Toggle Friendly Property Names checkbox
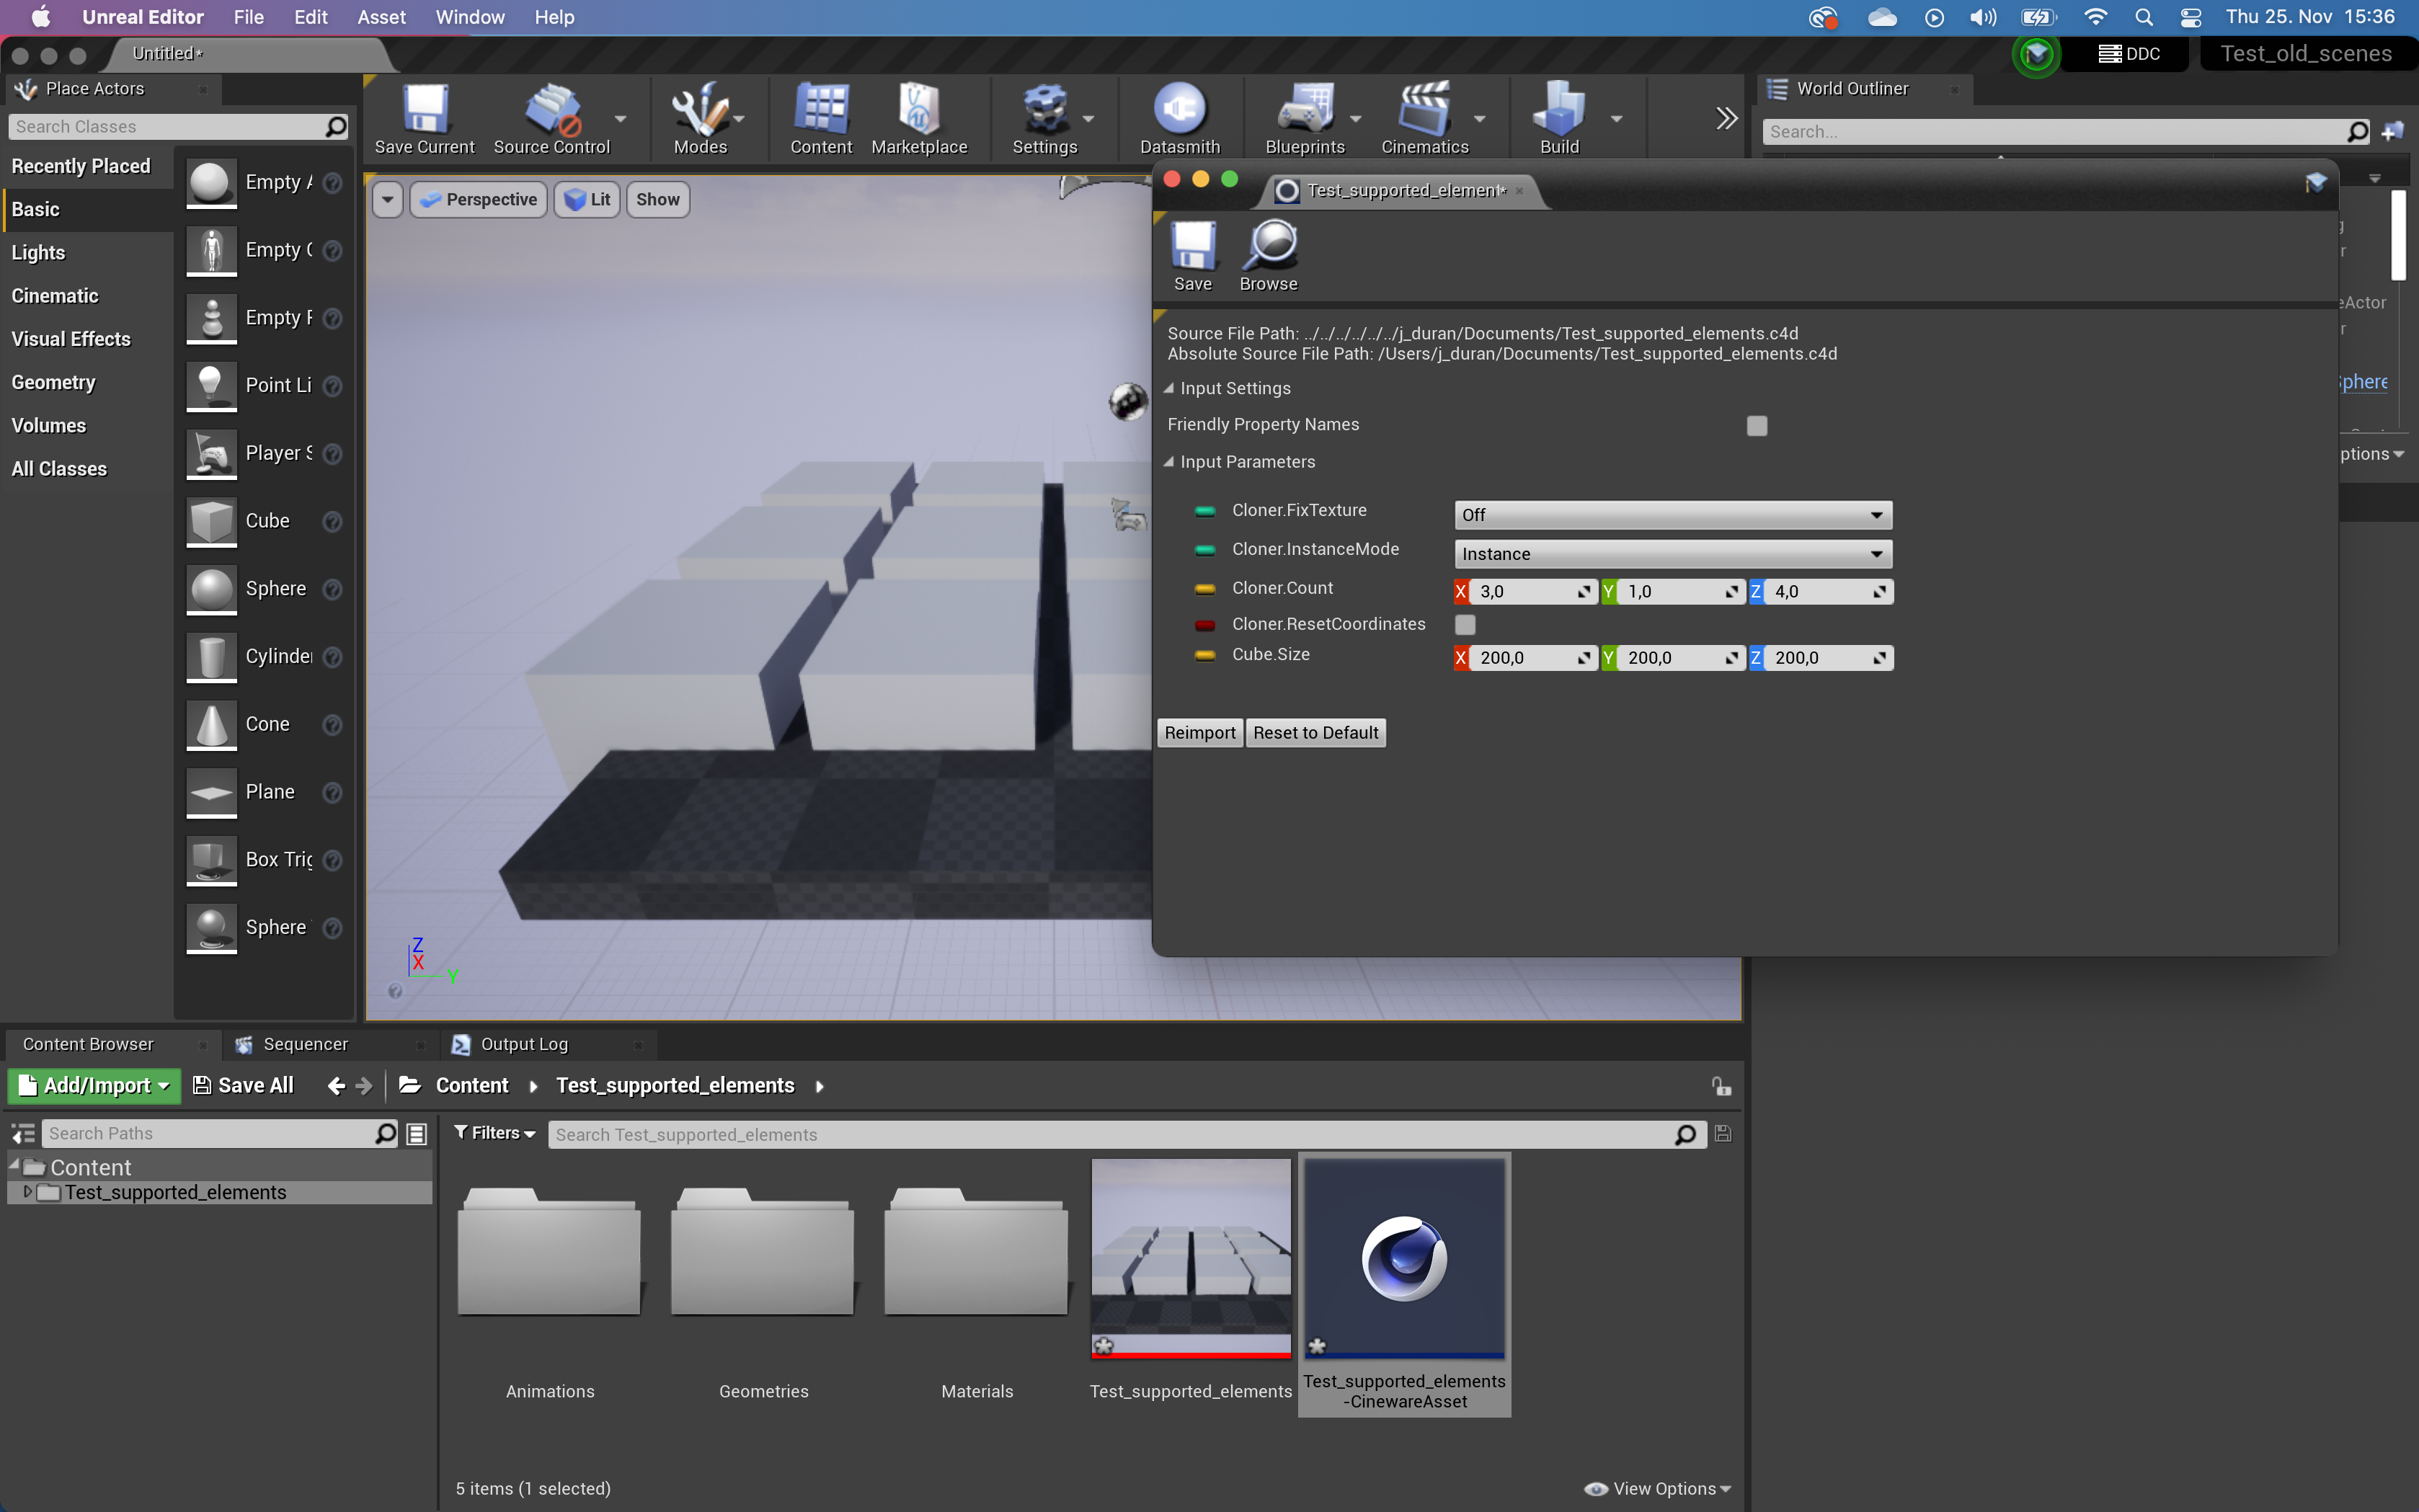This screenshot has height=1512, width=2419. pyautogui.click(x=1756, y=426)
